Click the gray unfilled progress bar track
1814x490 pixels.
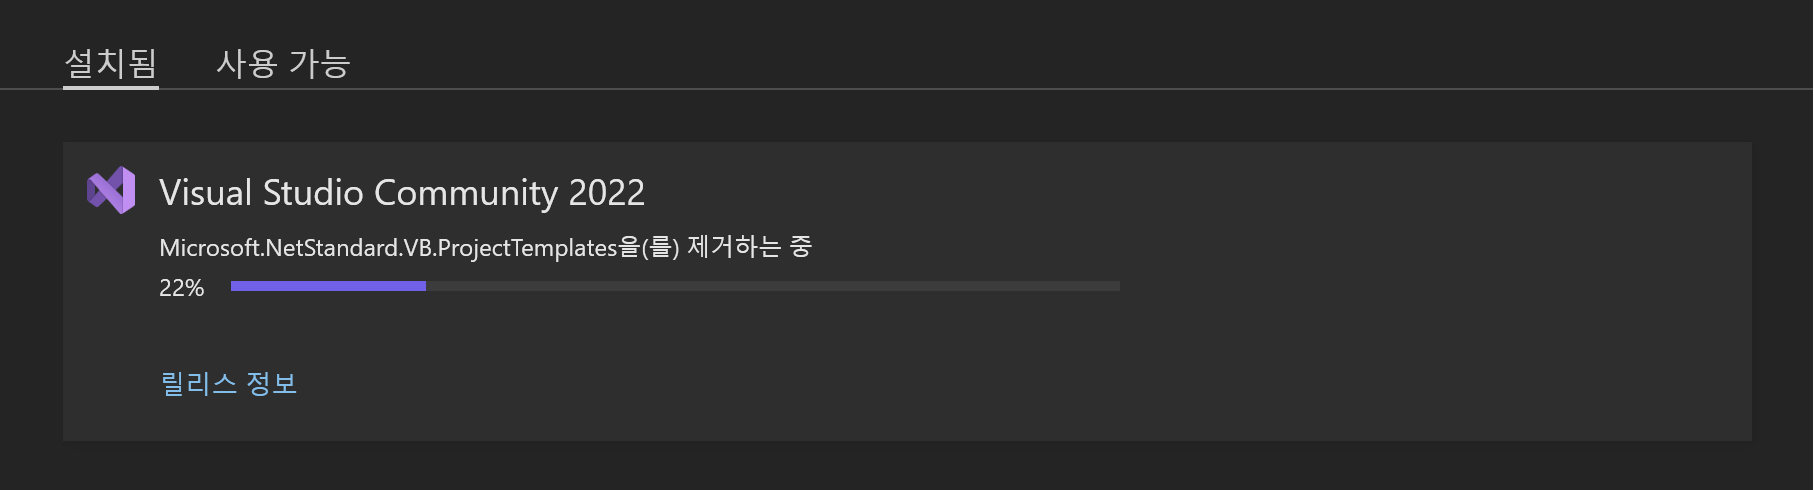click(x=773, y=286)
